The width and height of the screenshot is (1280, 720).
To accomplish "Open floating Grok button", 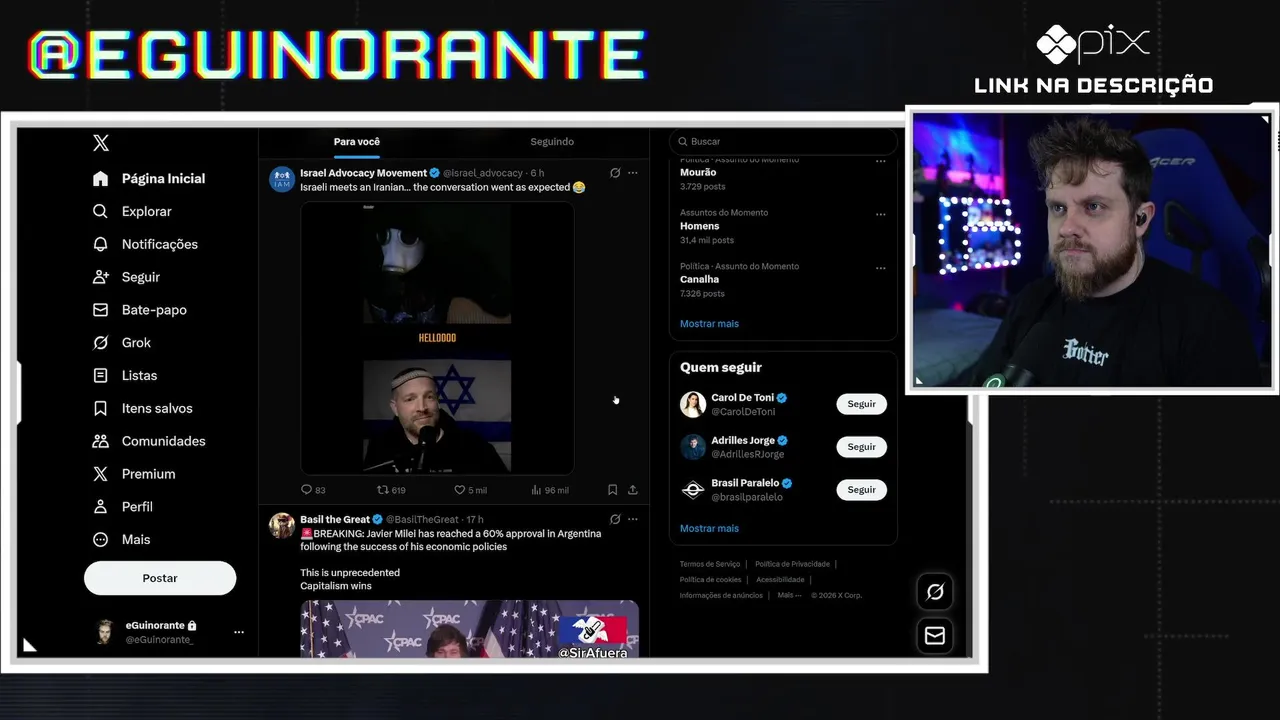I will point(935,592).
